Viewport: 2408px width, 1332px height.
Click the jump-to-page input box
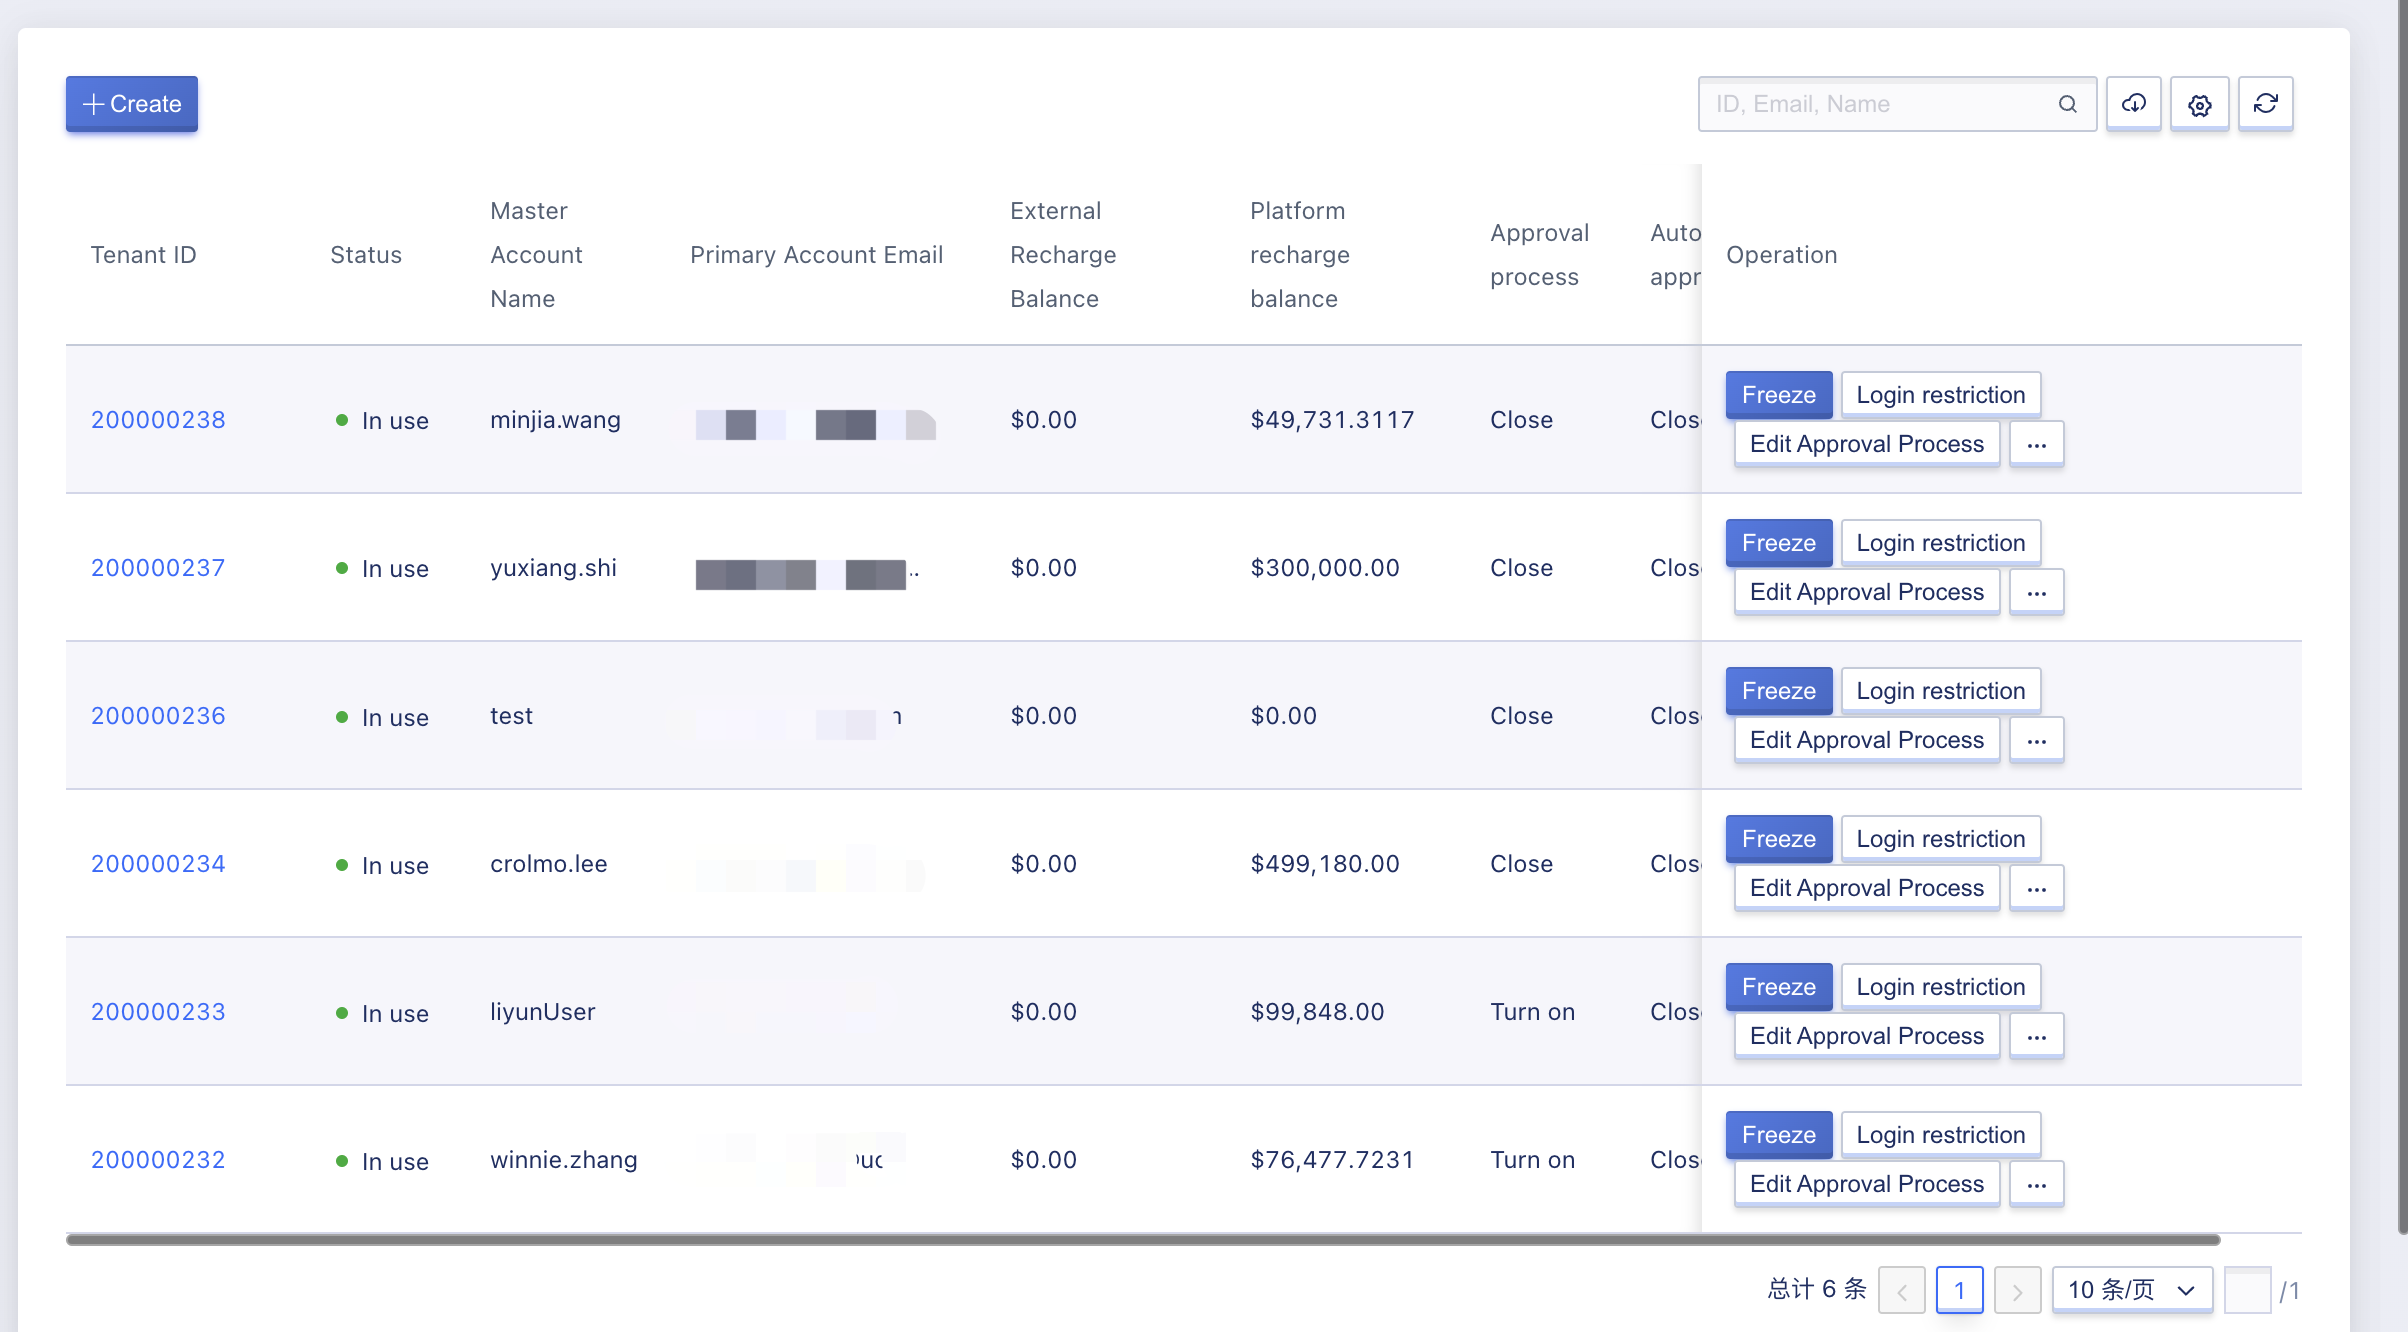pos(2248,1290)
